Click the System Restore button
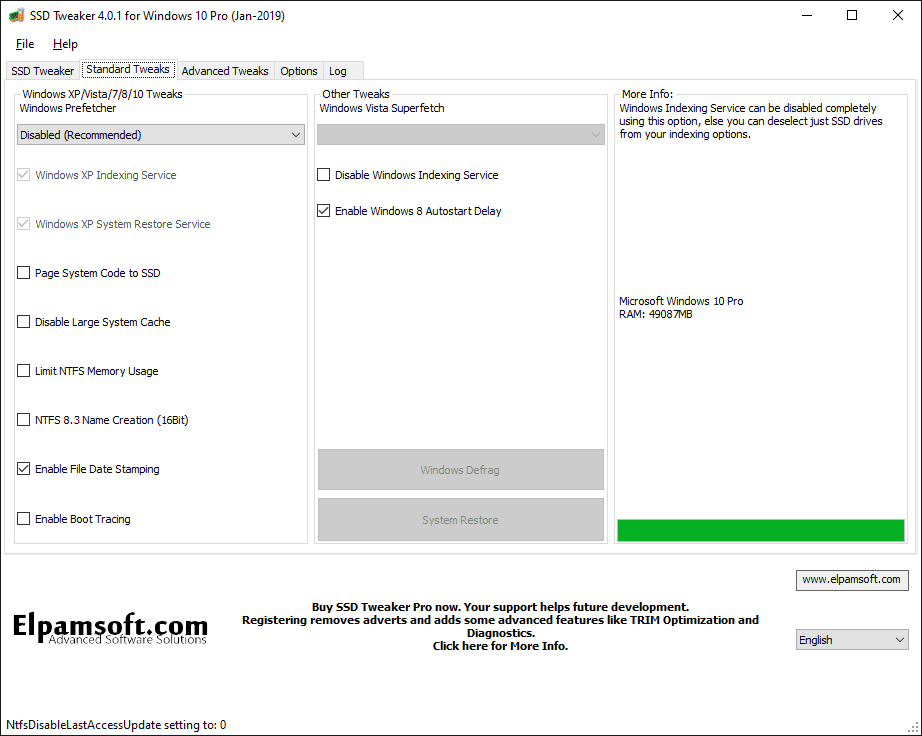922x736 pixels. (460, 520)
